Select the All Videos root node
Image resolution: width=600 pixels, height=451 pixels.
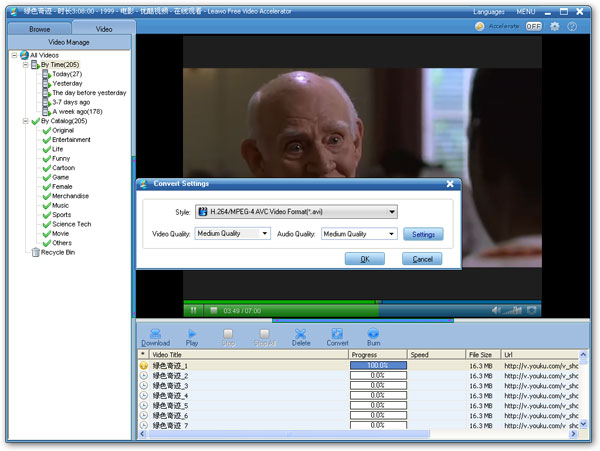click(x=39, y=55)
